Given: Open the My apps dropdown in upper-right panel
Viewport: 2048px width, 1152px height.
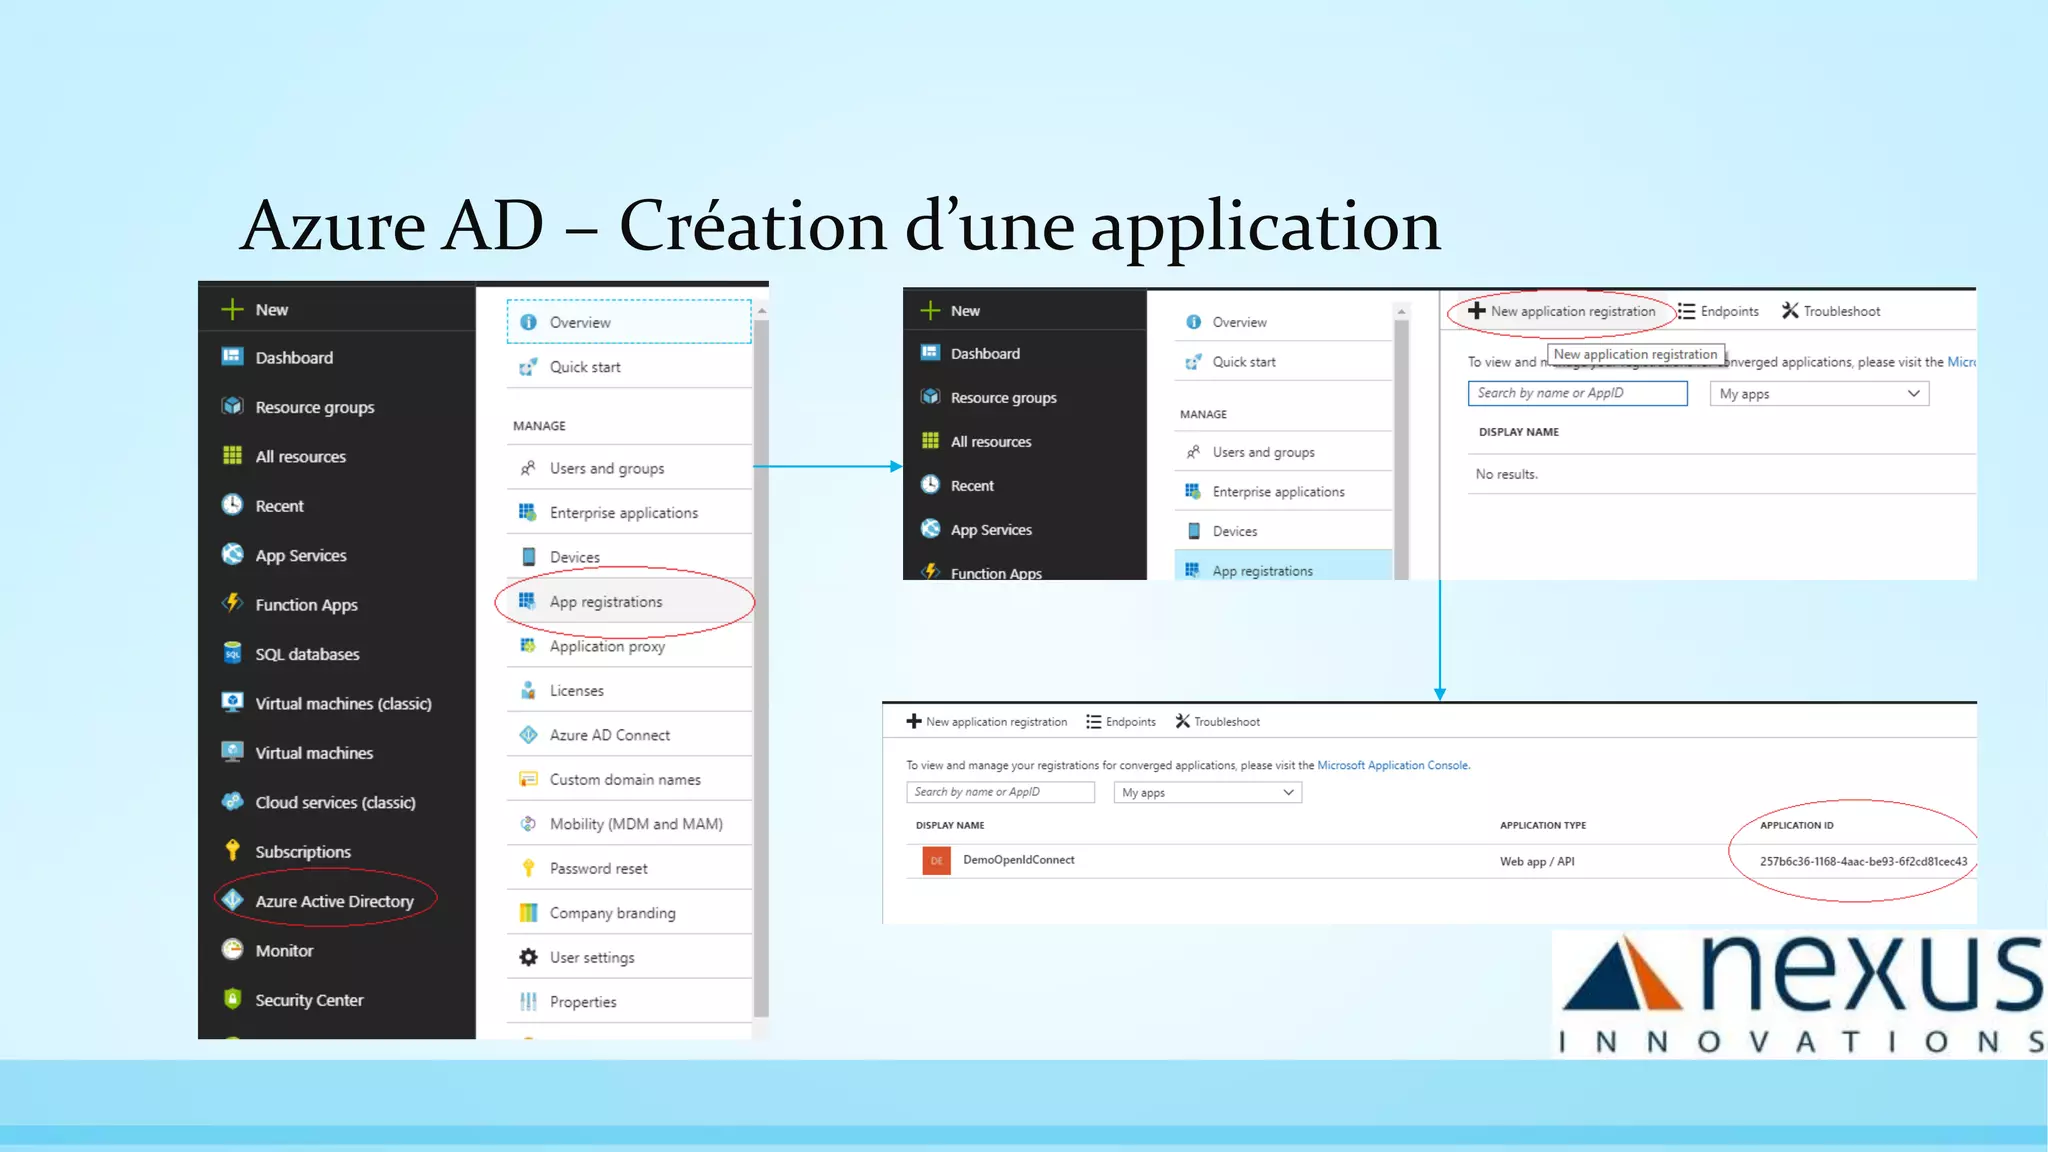Looking at the screenshot, I should click(x=1819, y=394).
